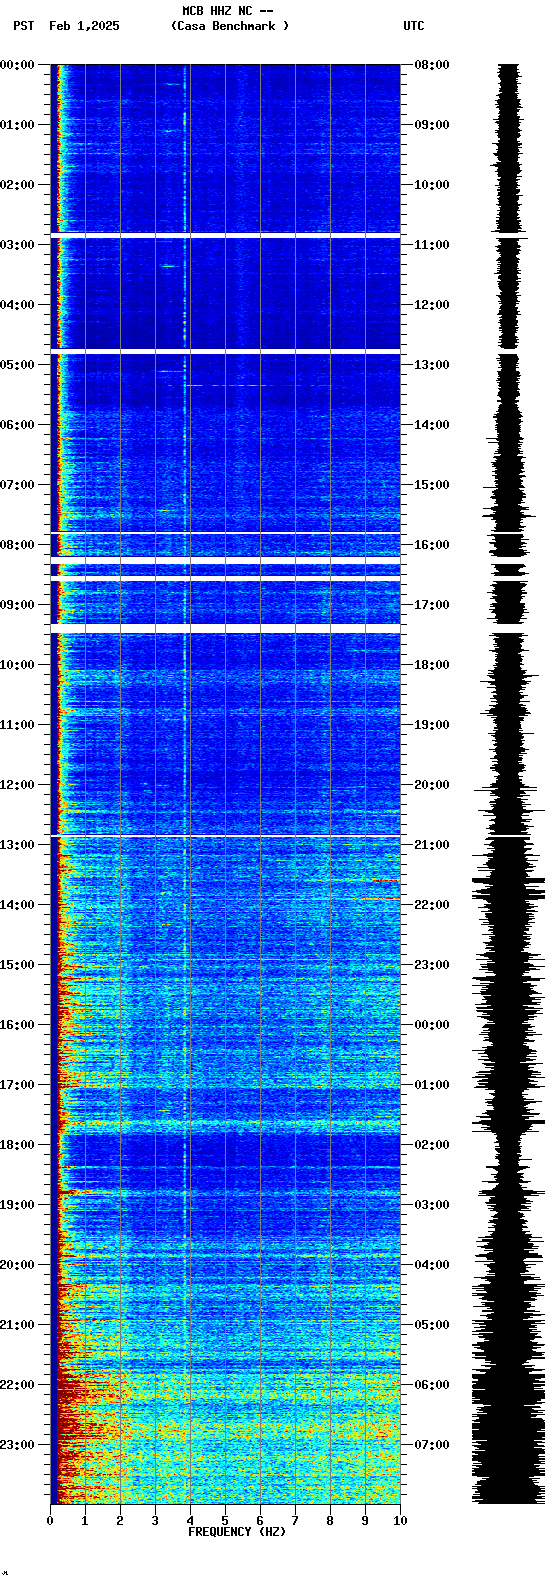Click the black seismogram waveform trace

(x=509, y=784)
